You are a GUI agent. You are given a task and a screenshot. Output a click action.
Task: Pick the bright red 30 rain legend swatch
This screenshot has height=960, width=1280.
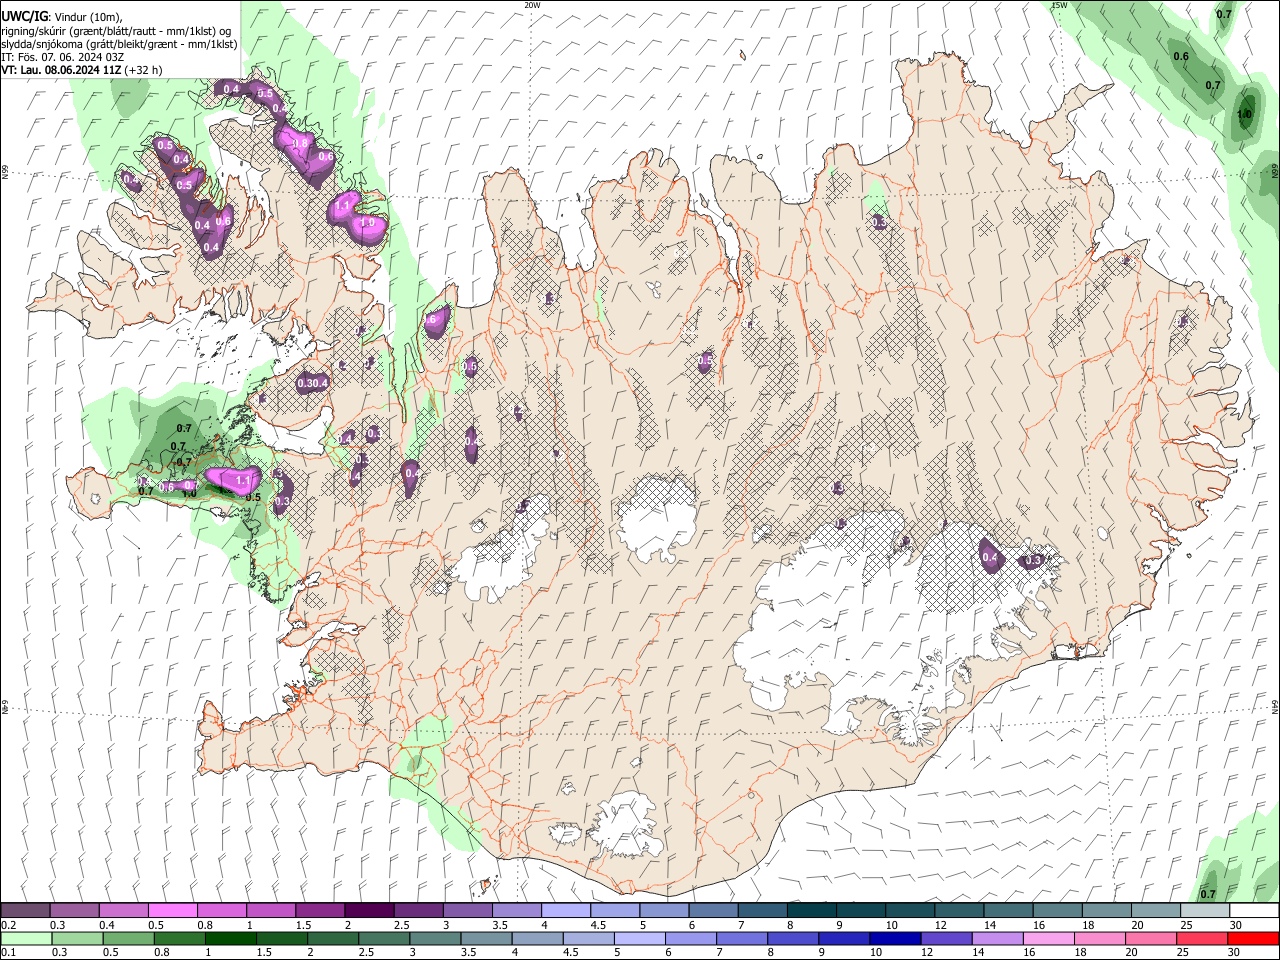click(1253, 939)
